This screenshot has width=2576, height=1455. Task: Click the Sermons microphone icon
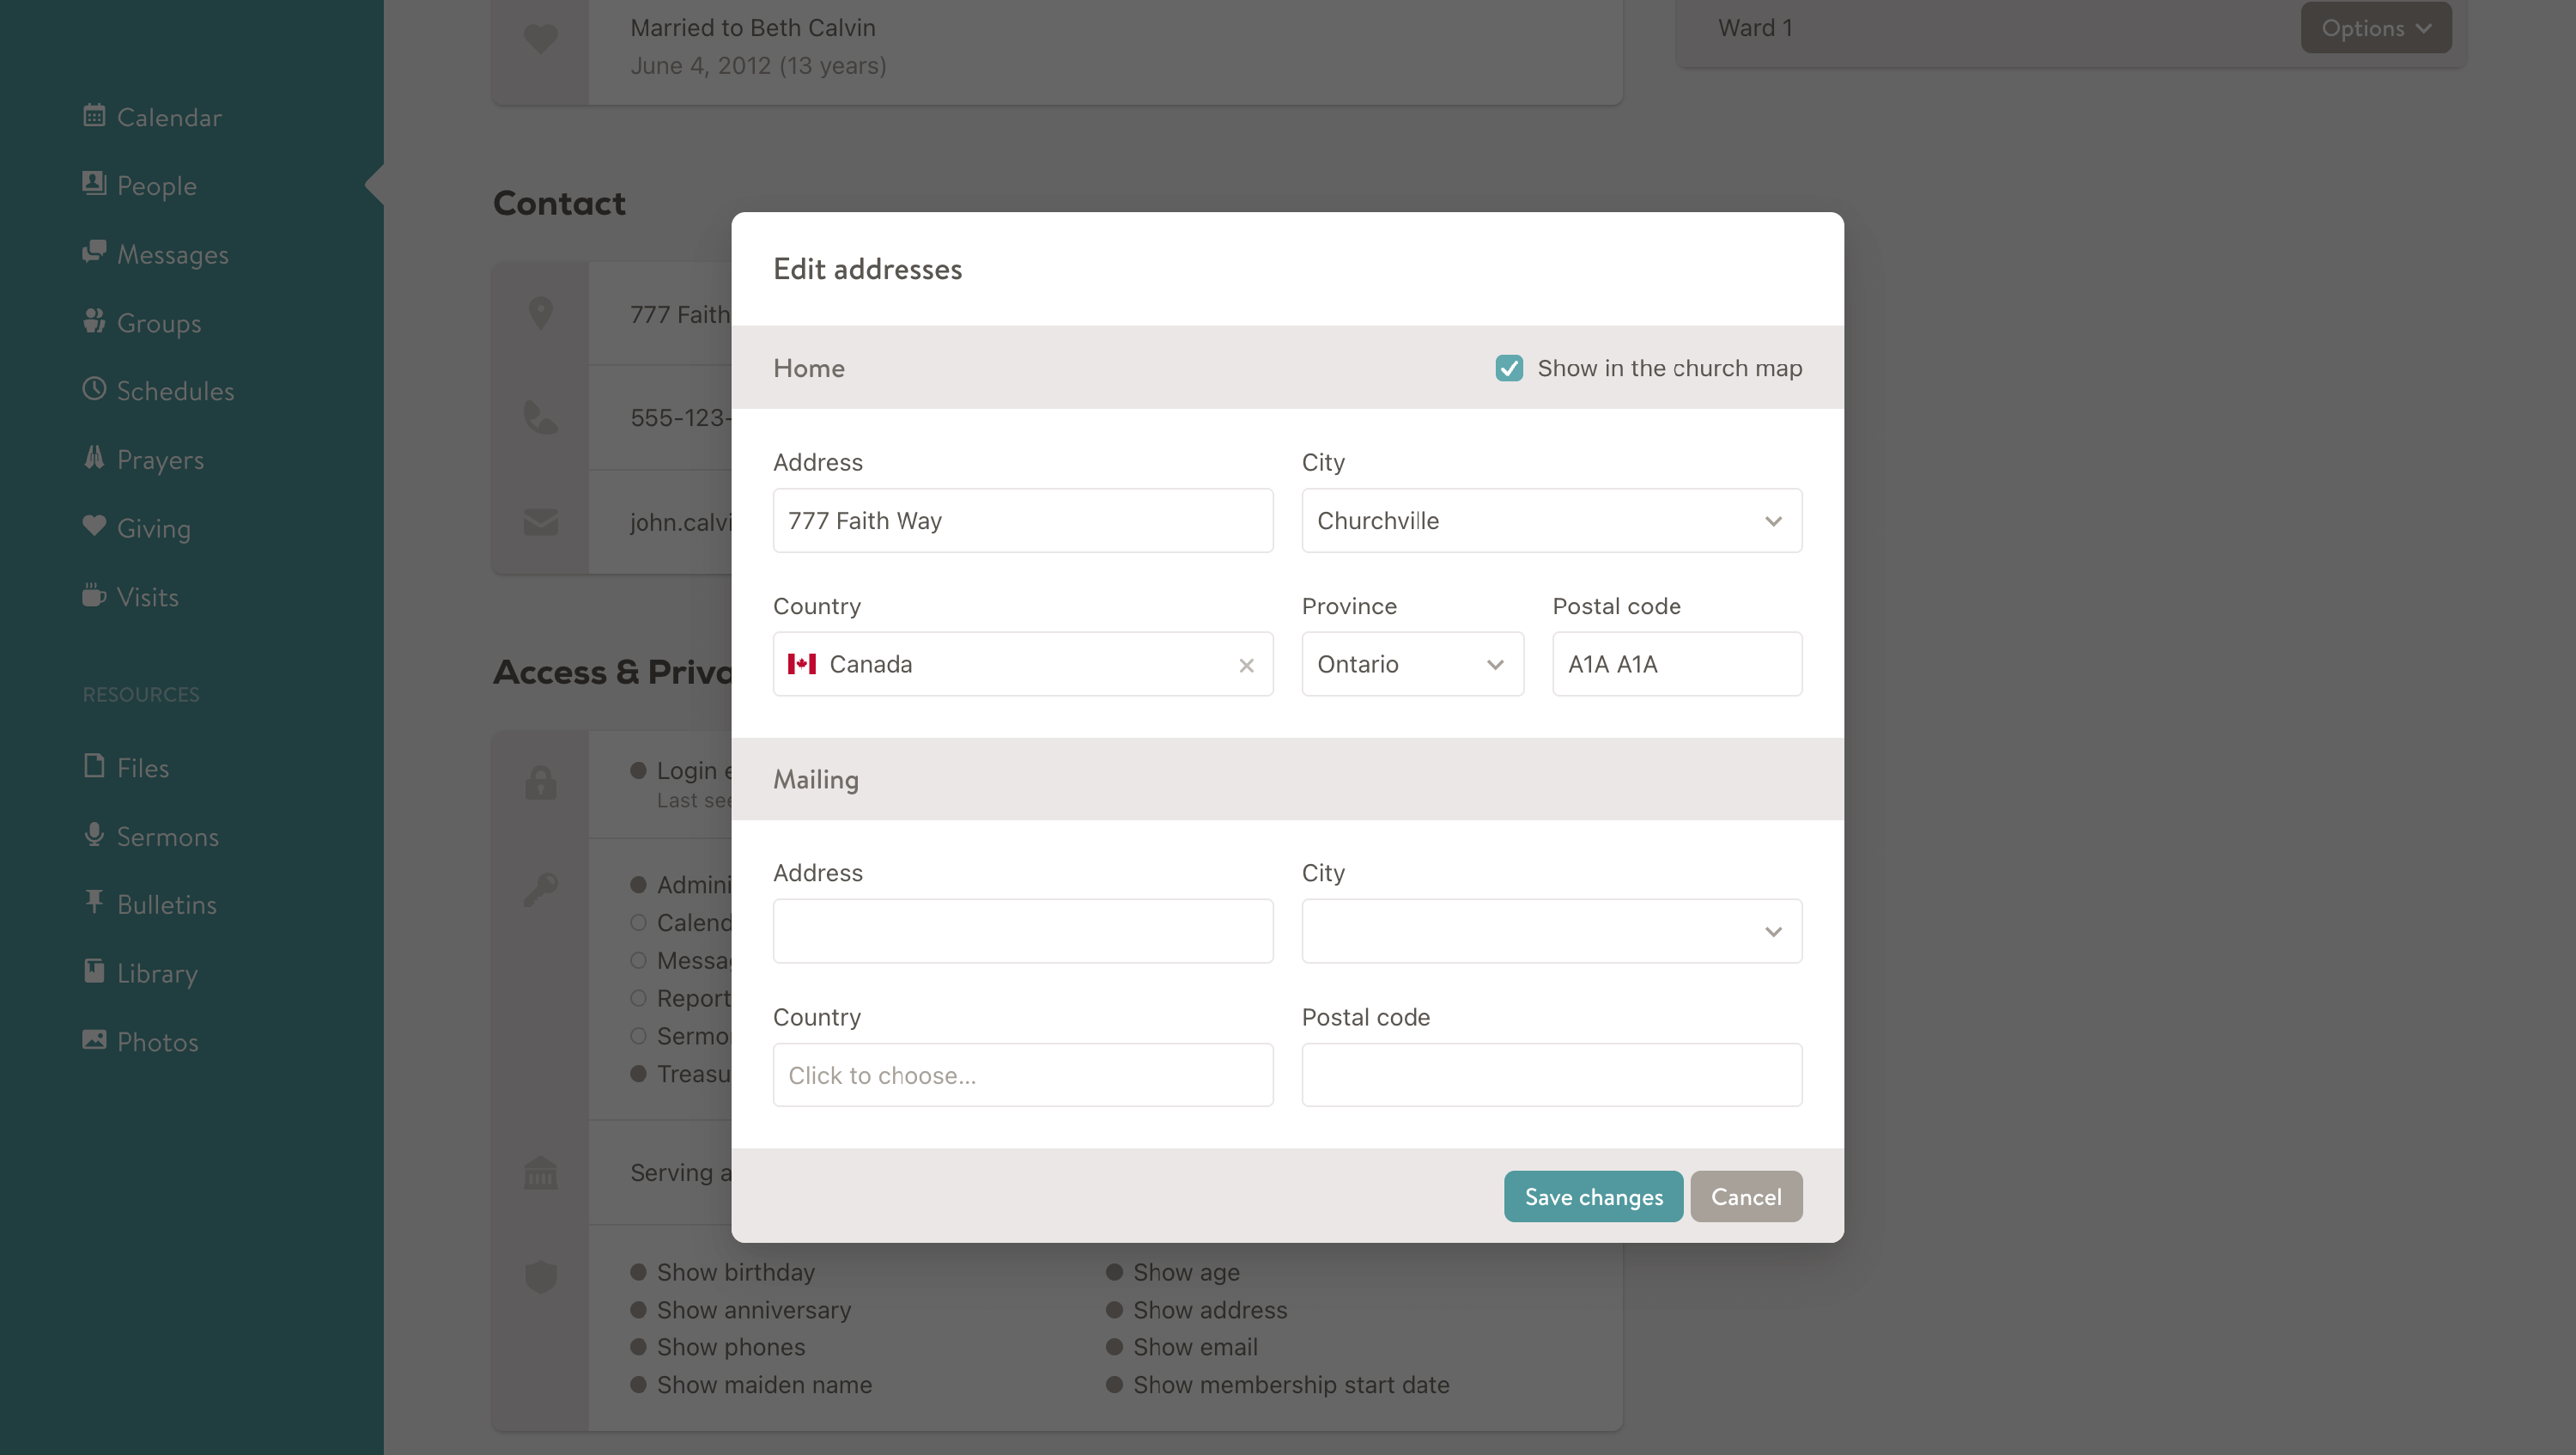pos(94,835)
